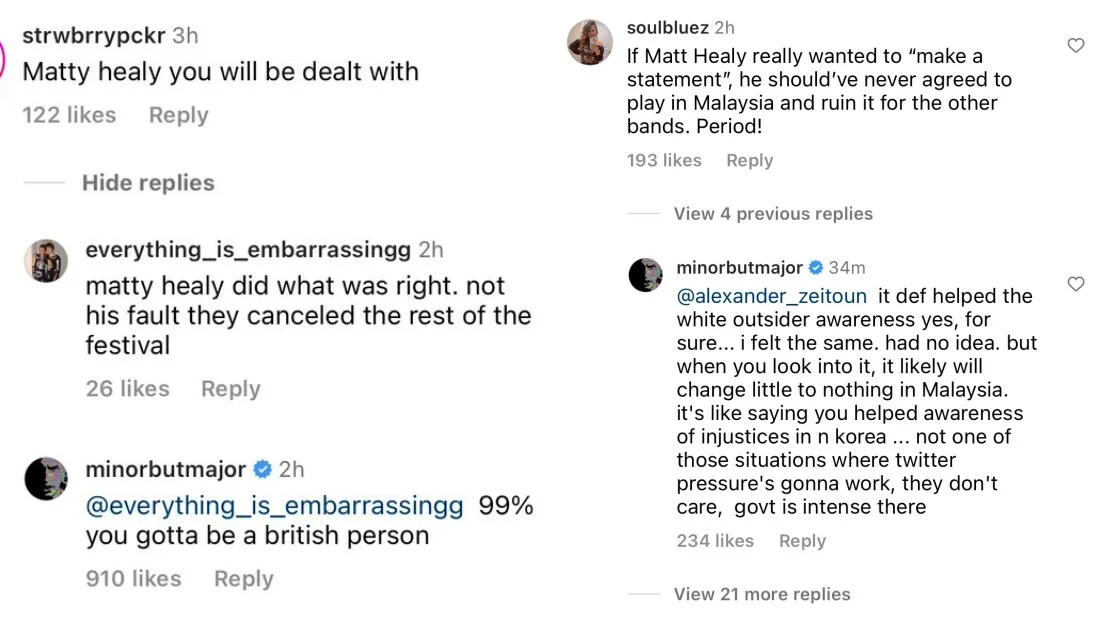Like soulbluez's comment with the heart

point(1076,45)
